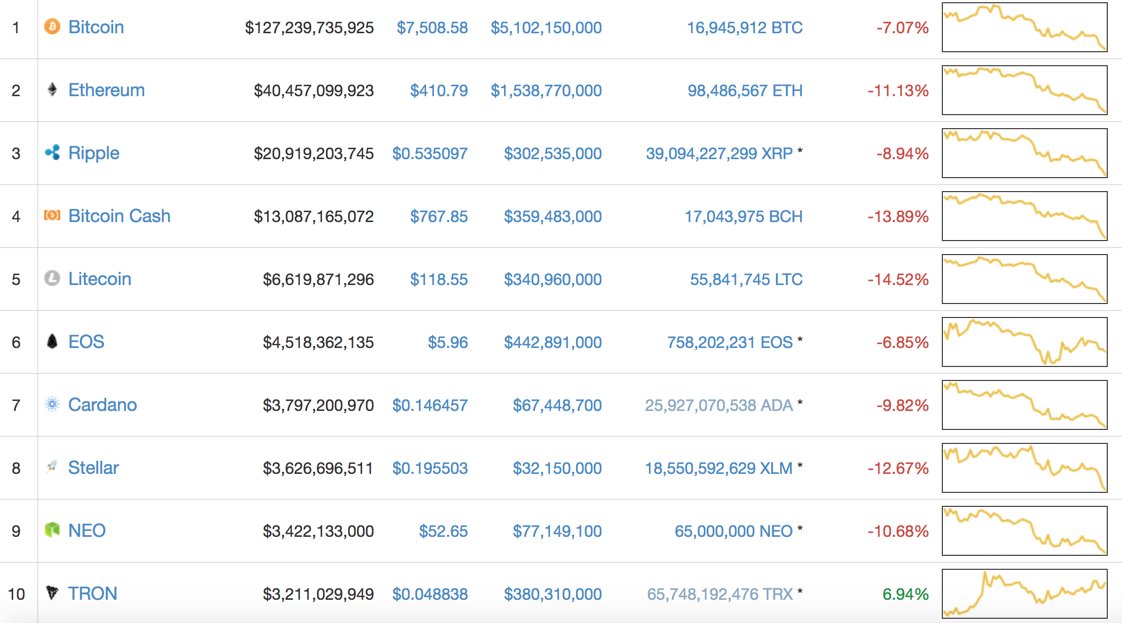Open the NEO name link
The width and height of the screenshot is (1122, 623).
[87, 531]
